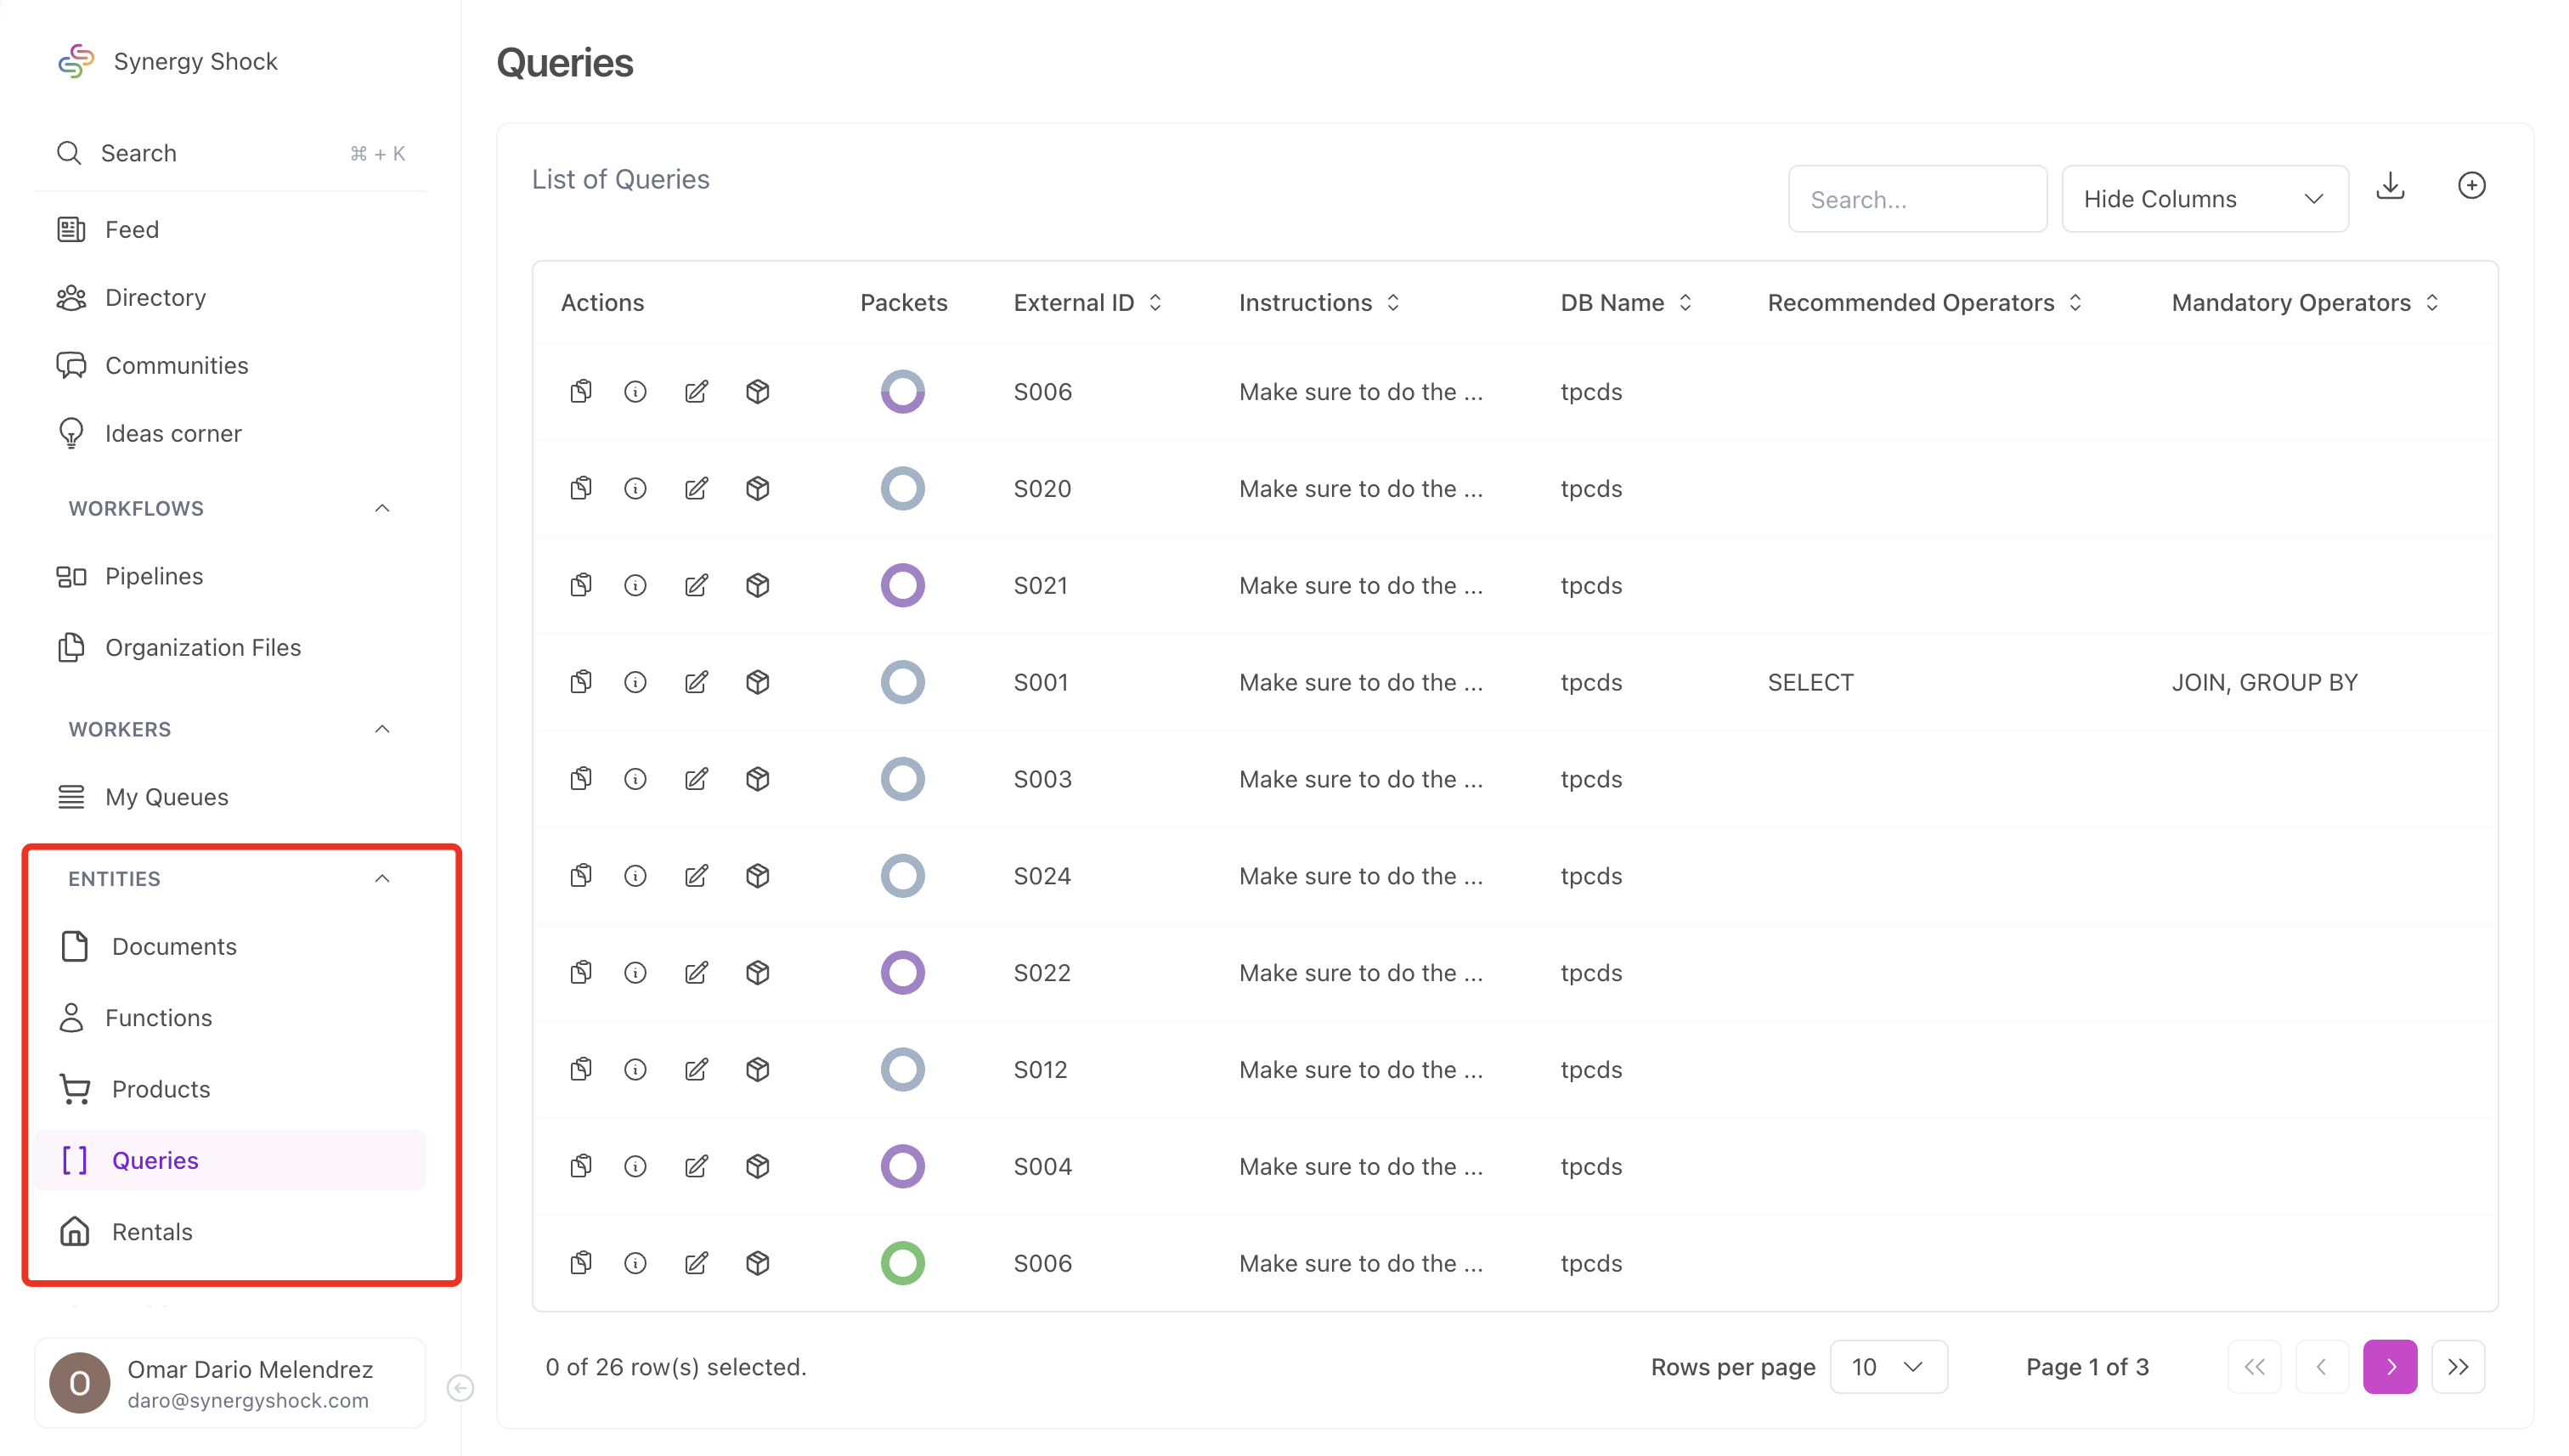
Task: Open the Directory page
Action: 230,297
